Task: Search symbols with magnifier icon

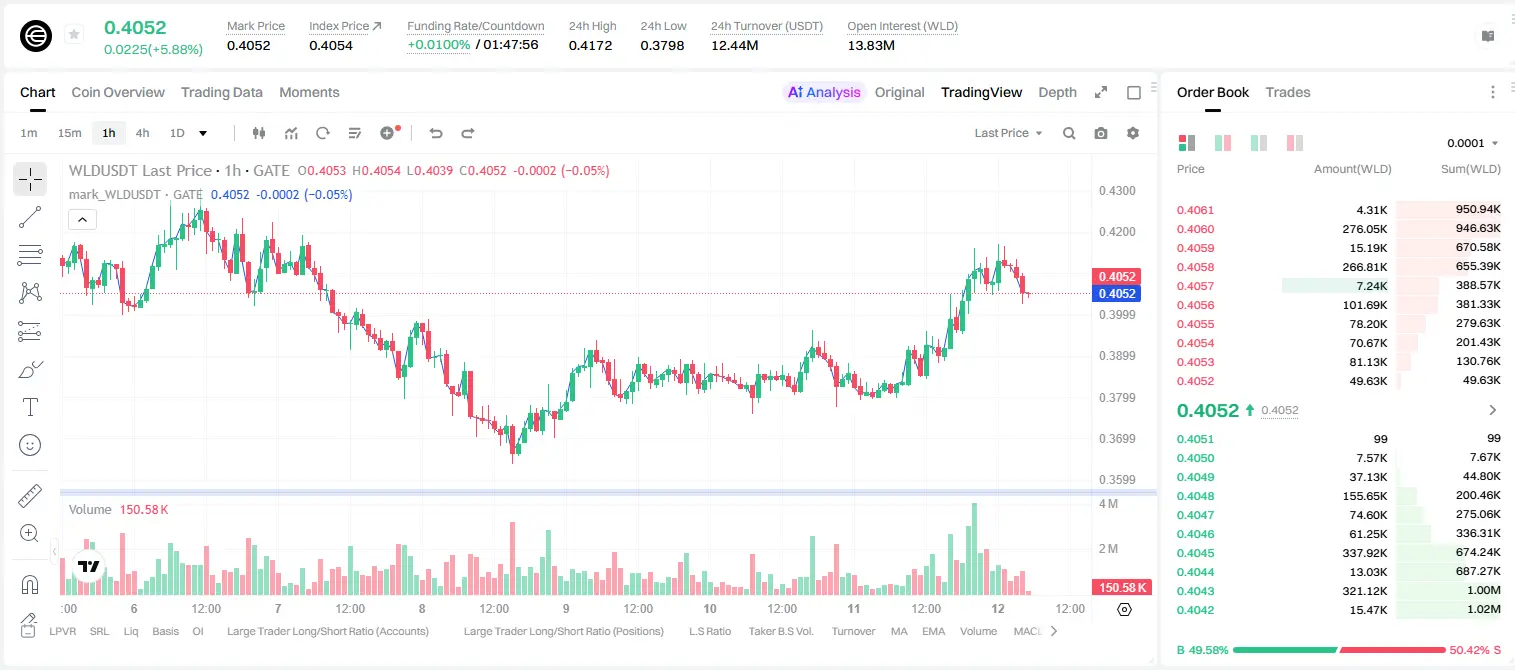Action: tap(1069, 133)
